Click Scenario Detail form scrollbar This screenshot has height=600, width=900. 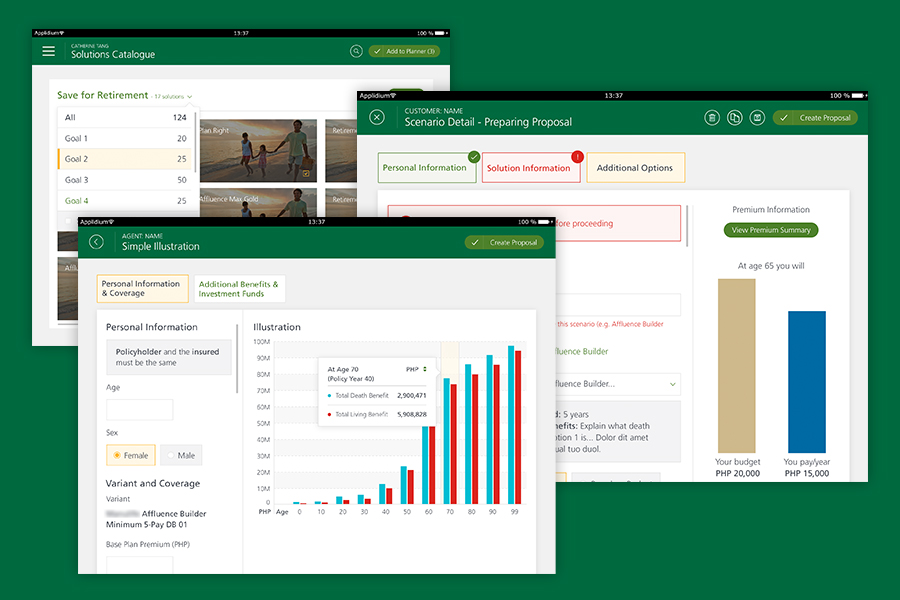coord(687,225)
